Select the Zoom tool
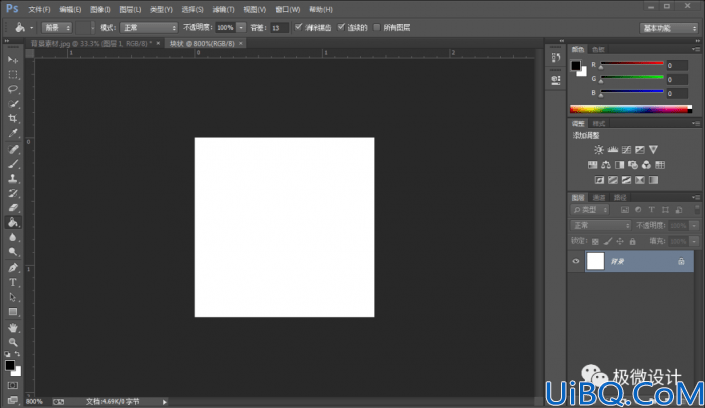Screen dimensions: 705x408 [13, 342]
